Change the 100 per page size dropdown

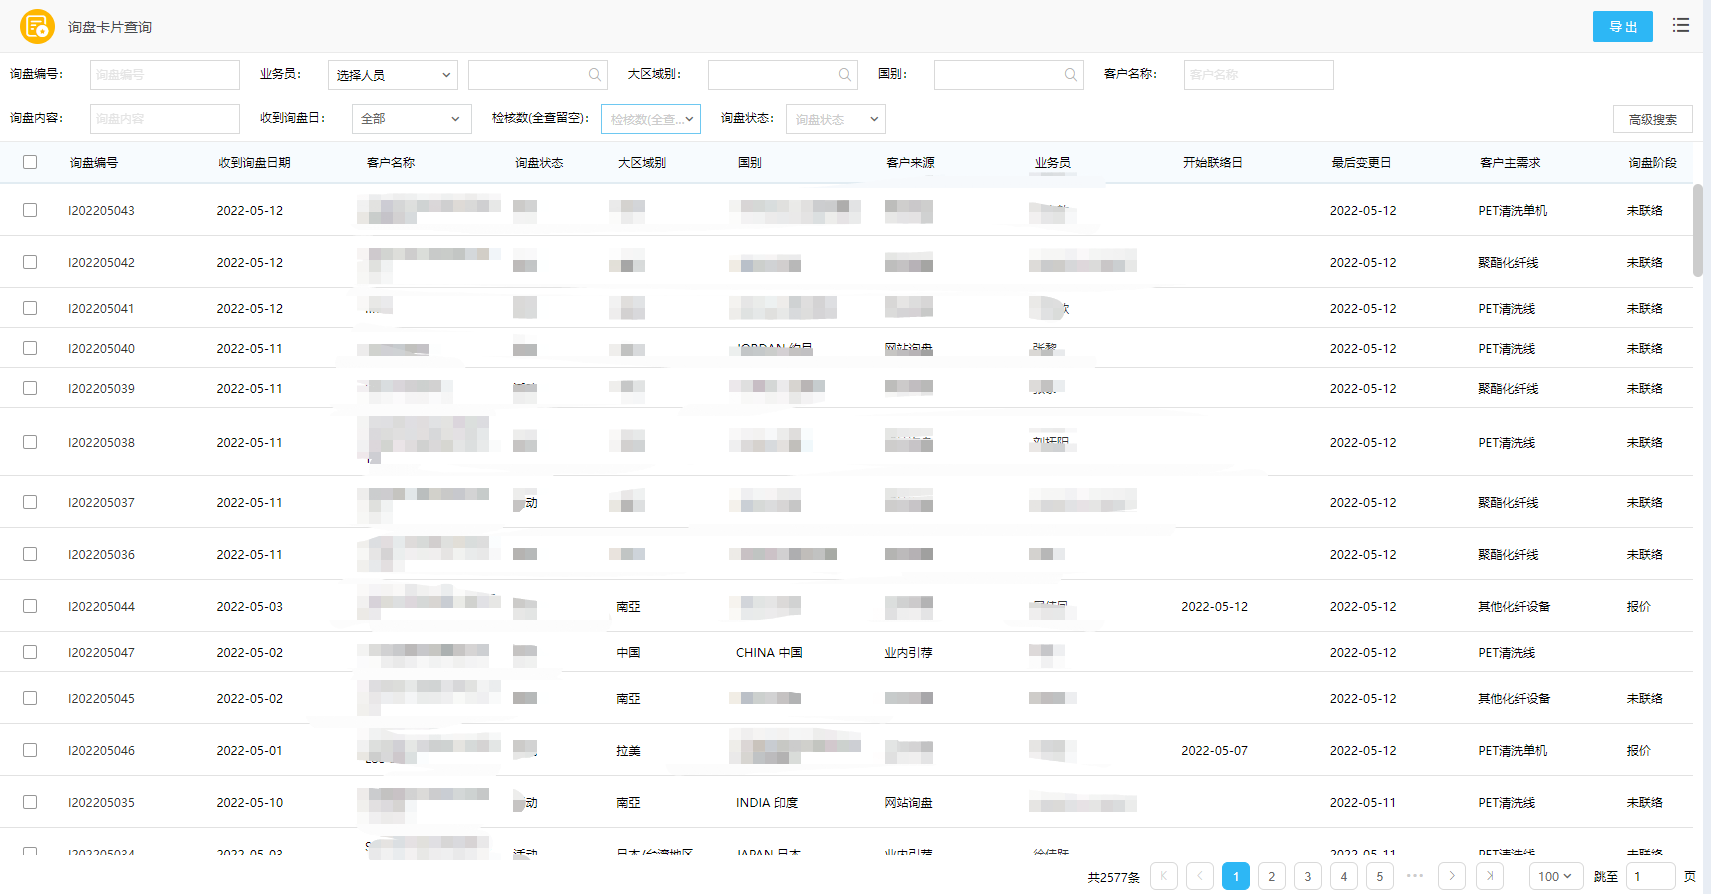tap(1556, 876)
